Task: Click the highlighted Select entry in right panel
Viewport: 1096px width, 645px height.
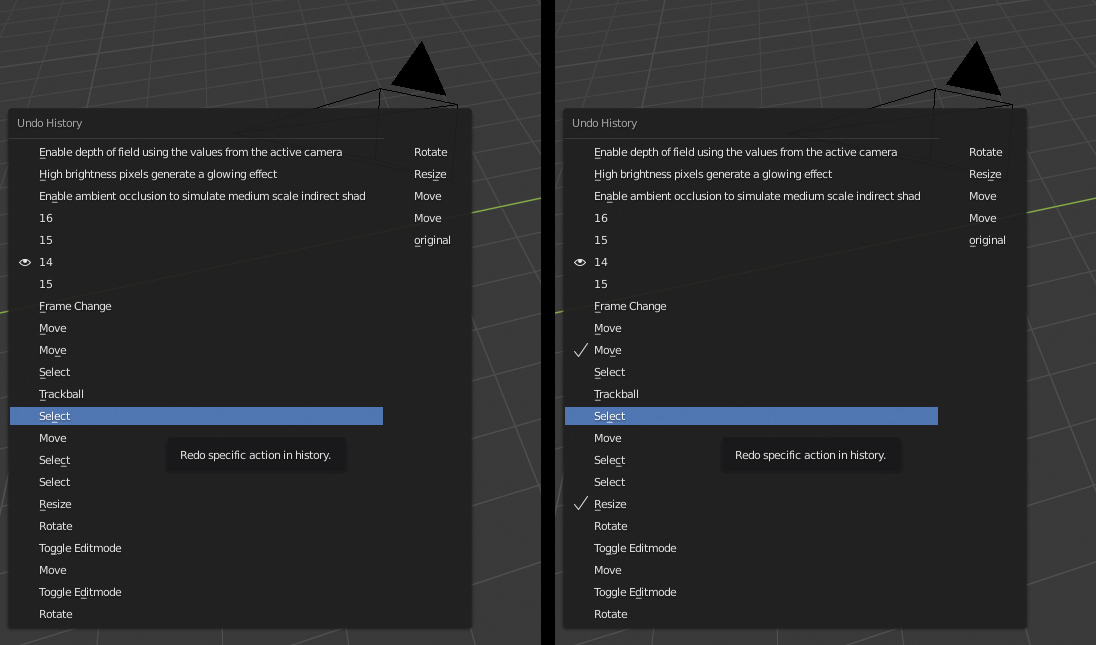Action: pos(751,416)
